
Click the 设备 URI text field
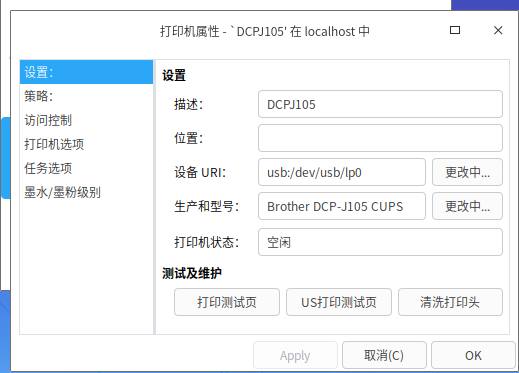pos(342,172)
